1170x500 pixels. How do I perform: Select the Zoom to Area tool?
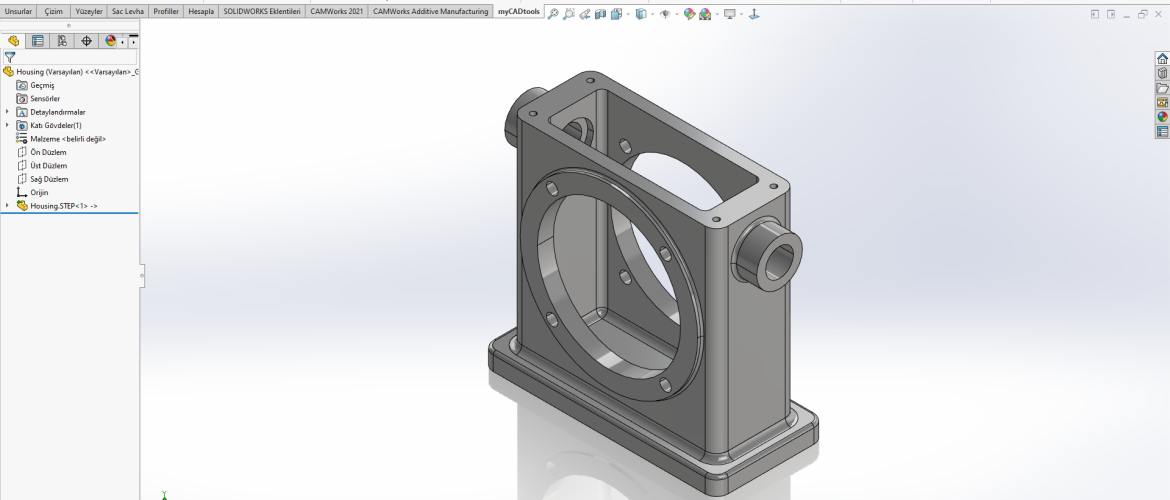click(x=569, y=14)
